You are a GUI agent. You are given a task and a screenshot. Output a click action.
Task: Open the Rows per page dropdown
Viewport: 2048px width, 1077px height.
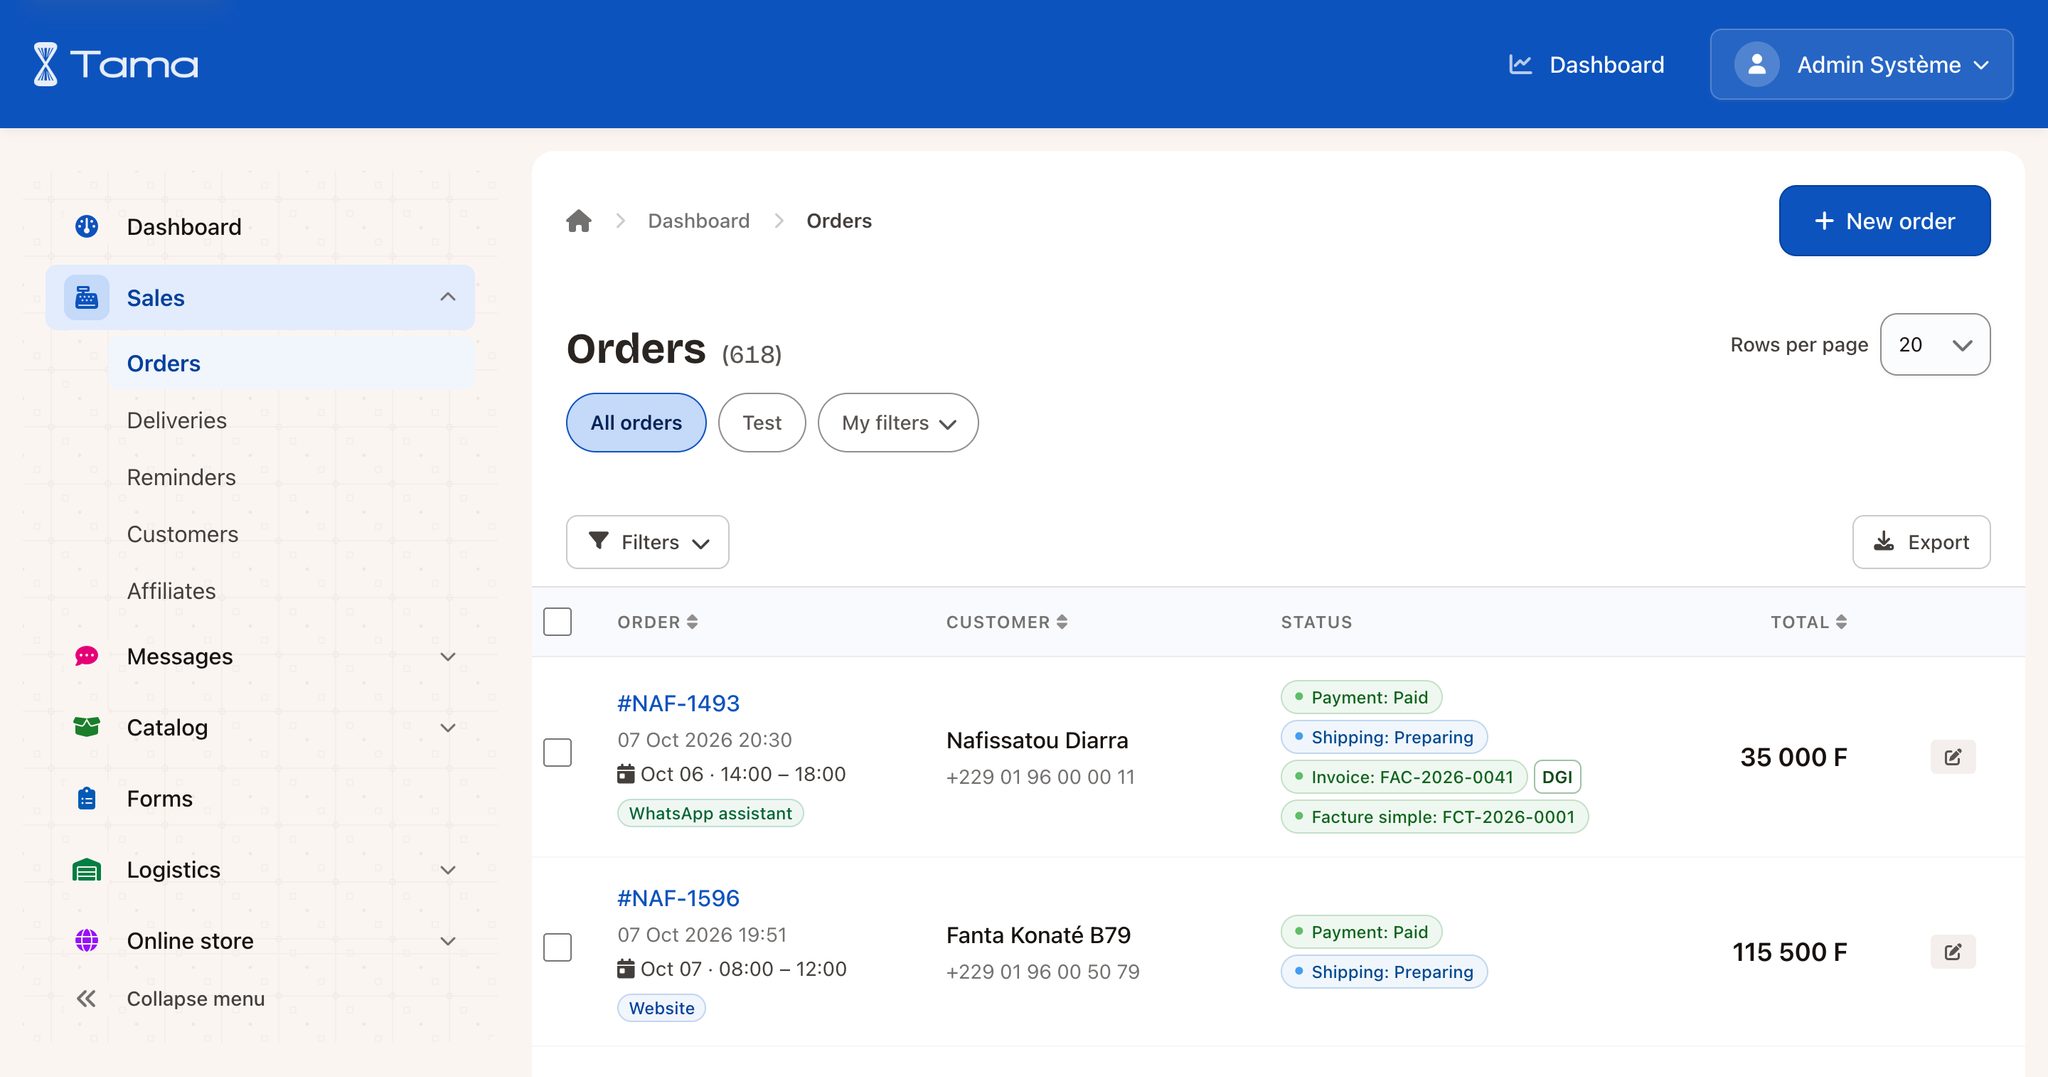click(1935, 344)
